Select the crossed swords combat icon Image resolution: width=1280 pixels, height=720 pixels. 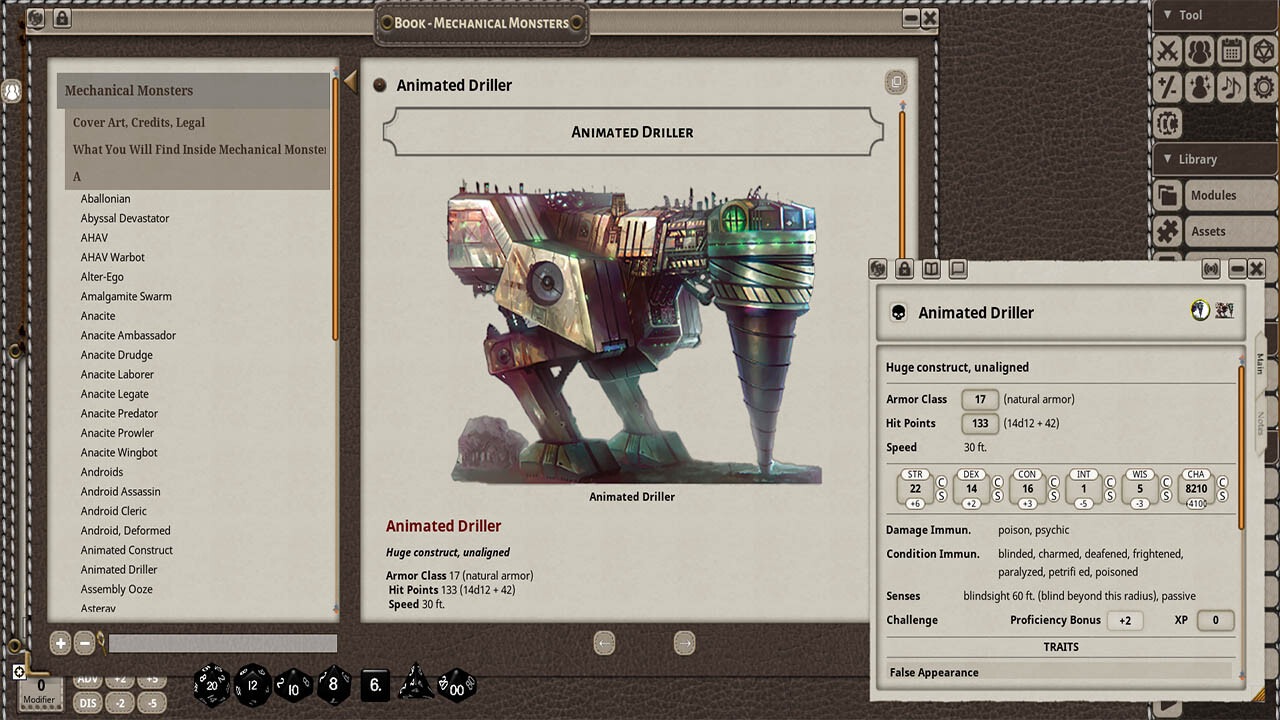1166,51
